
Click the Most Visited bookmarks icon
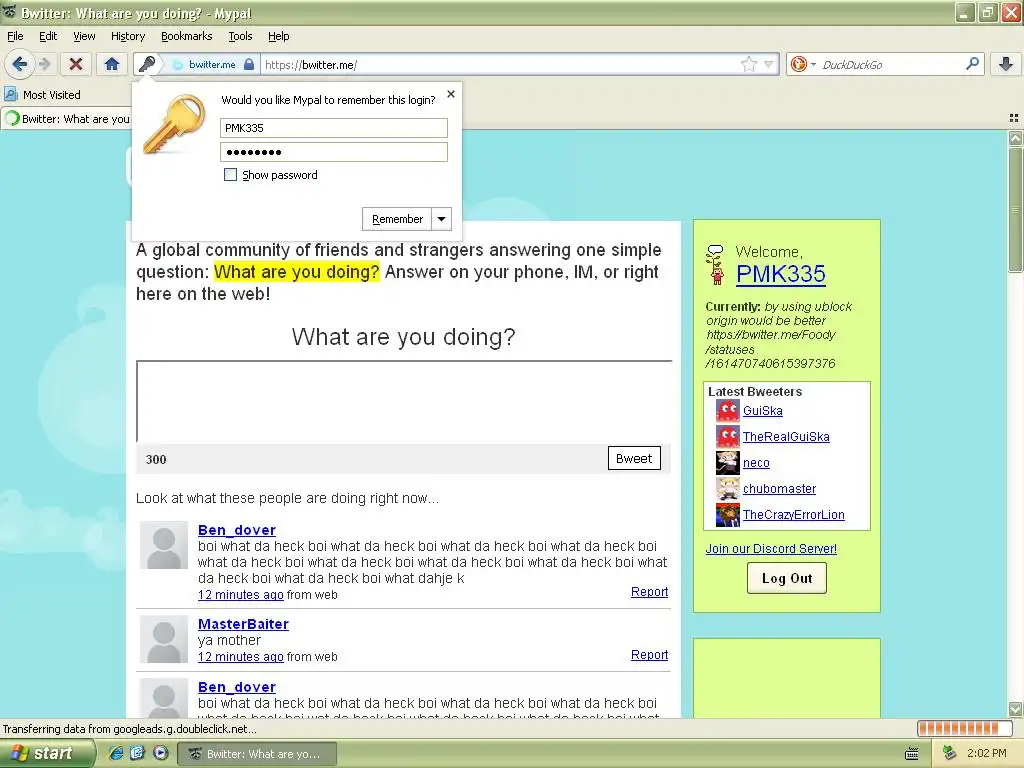11,95
